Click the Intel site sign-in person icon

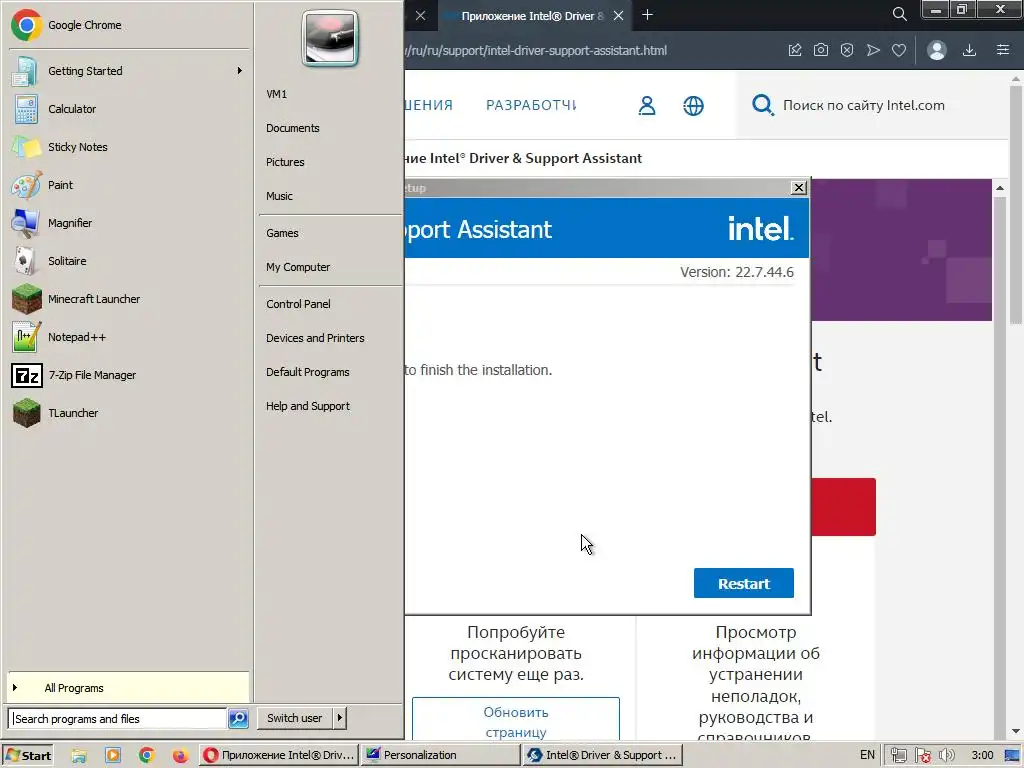(647, 105)
